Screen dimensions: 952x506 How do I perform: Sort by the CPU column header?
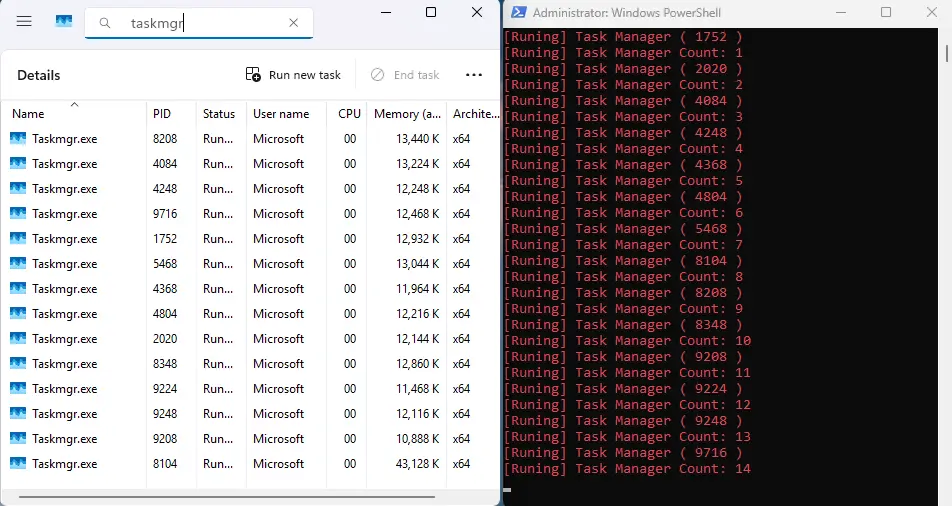(349, 114)
